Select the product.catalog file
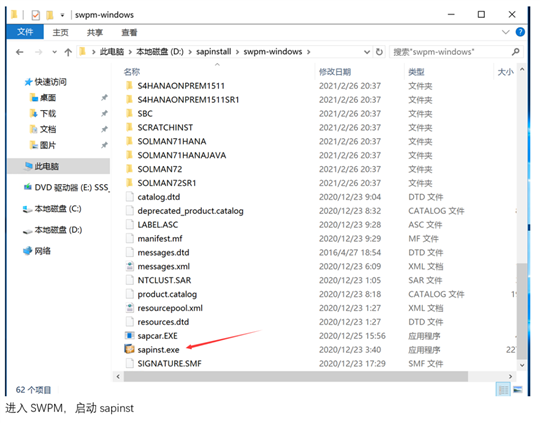540x423 pixels. point(167,294)
